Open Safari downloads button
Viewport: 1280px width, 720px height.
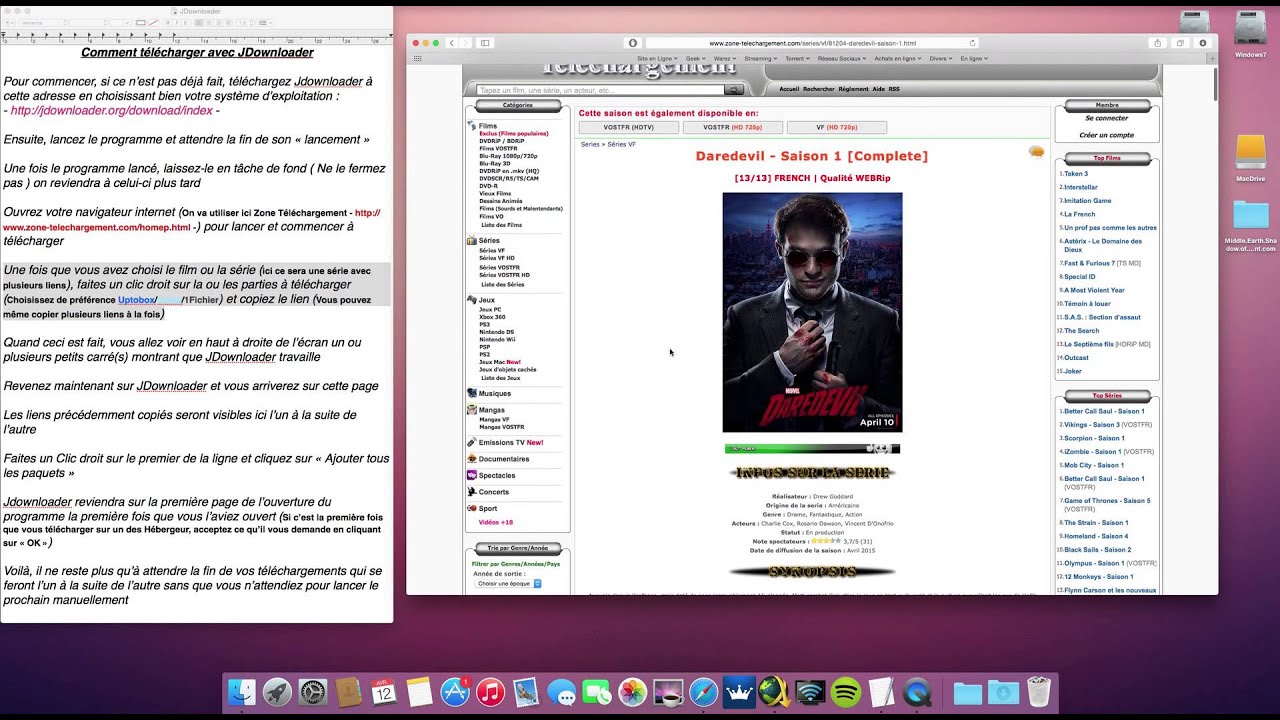1202,43
